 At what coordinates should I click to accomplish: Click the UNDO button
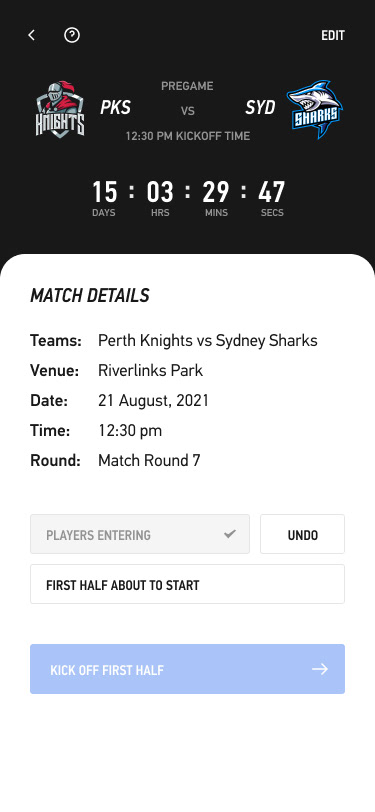(x=302, y=534)
